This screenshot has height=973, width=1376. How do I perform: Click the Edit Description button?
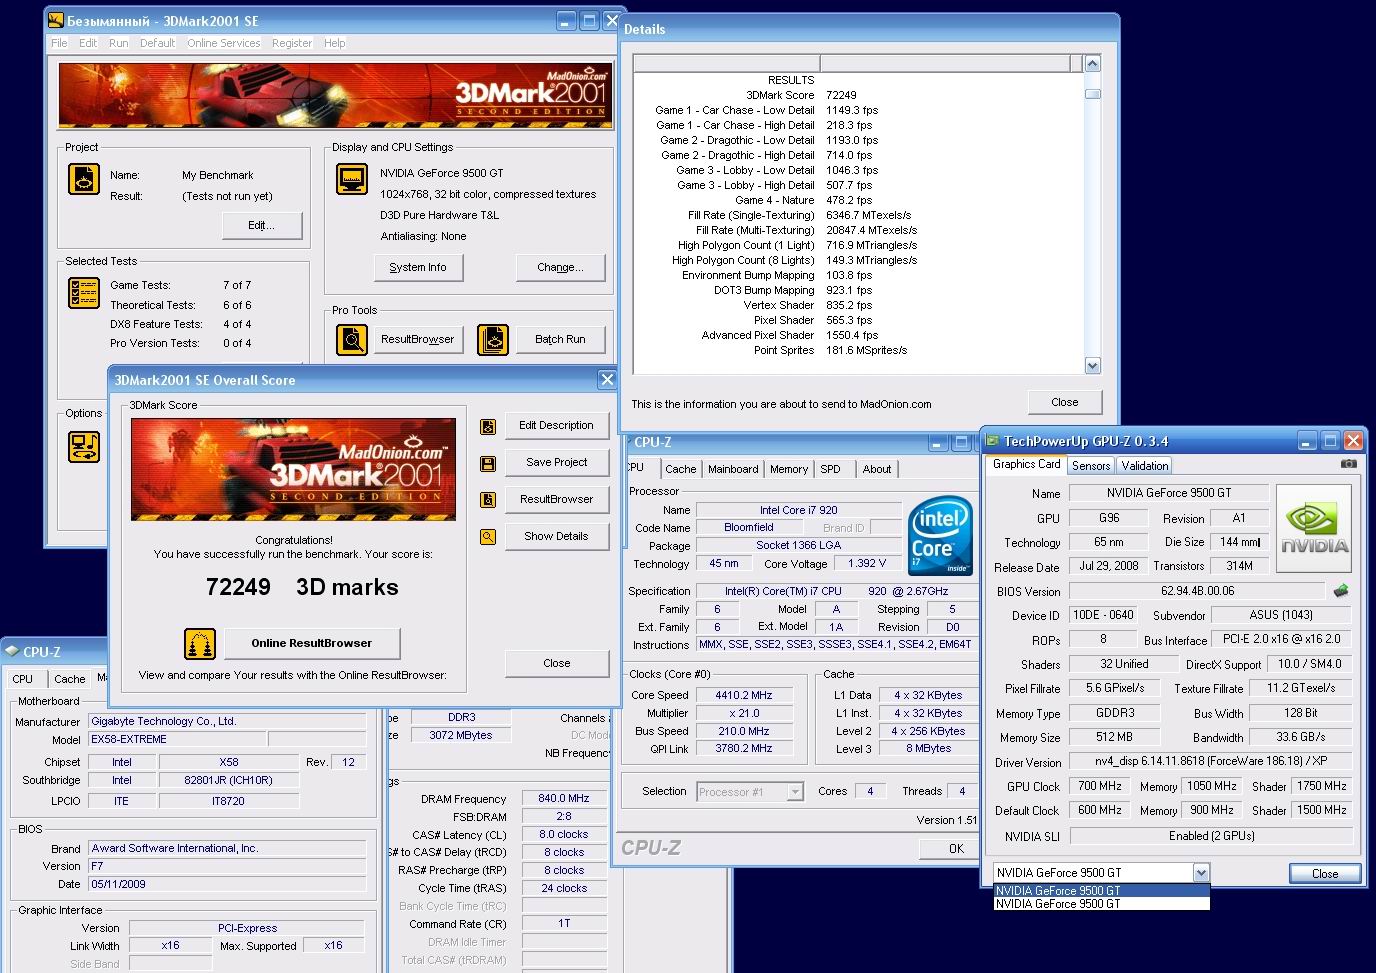[x=556, y=426]
